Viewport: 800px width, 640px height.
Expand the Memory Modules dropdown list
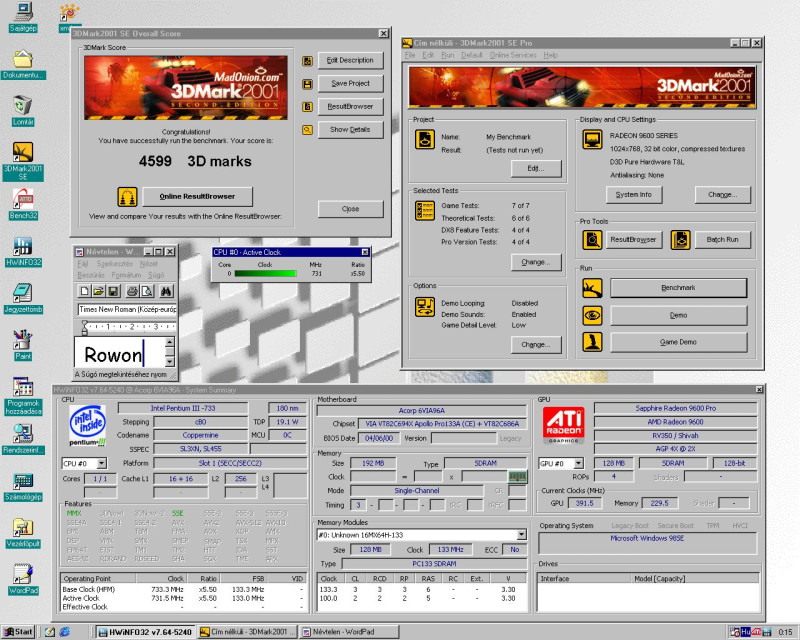point(521,535)
